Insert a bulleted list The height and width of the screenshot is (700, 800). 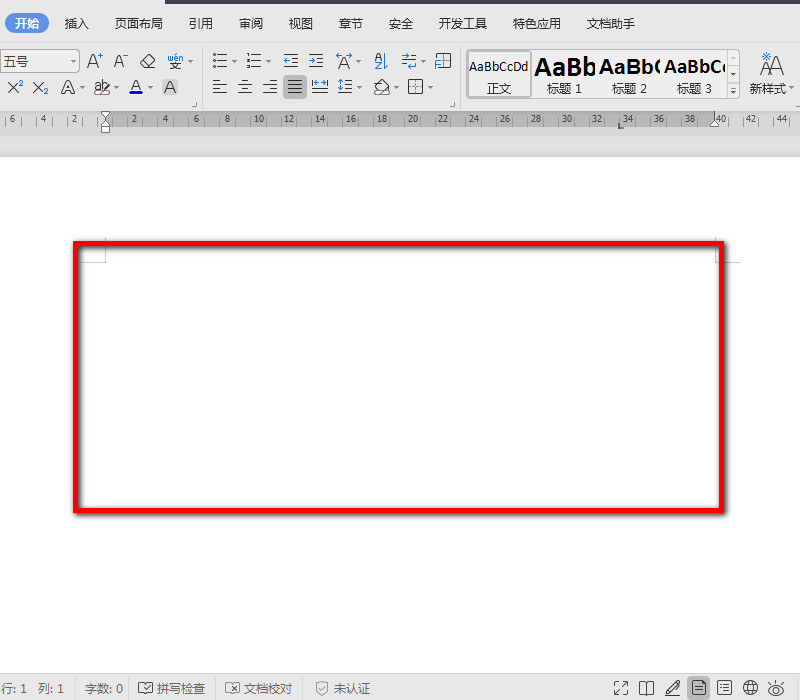(220, 61)
